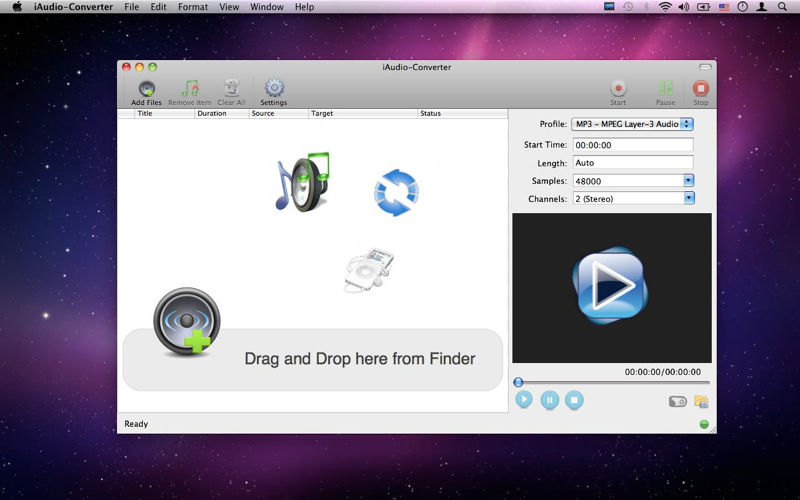Play preview with round blue play button
The width and height of the screenshot is (800, 500).
coord(524,399)
